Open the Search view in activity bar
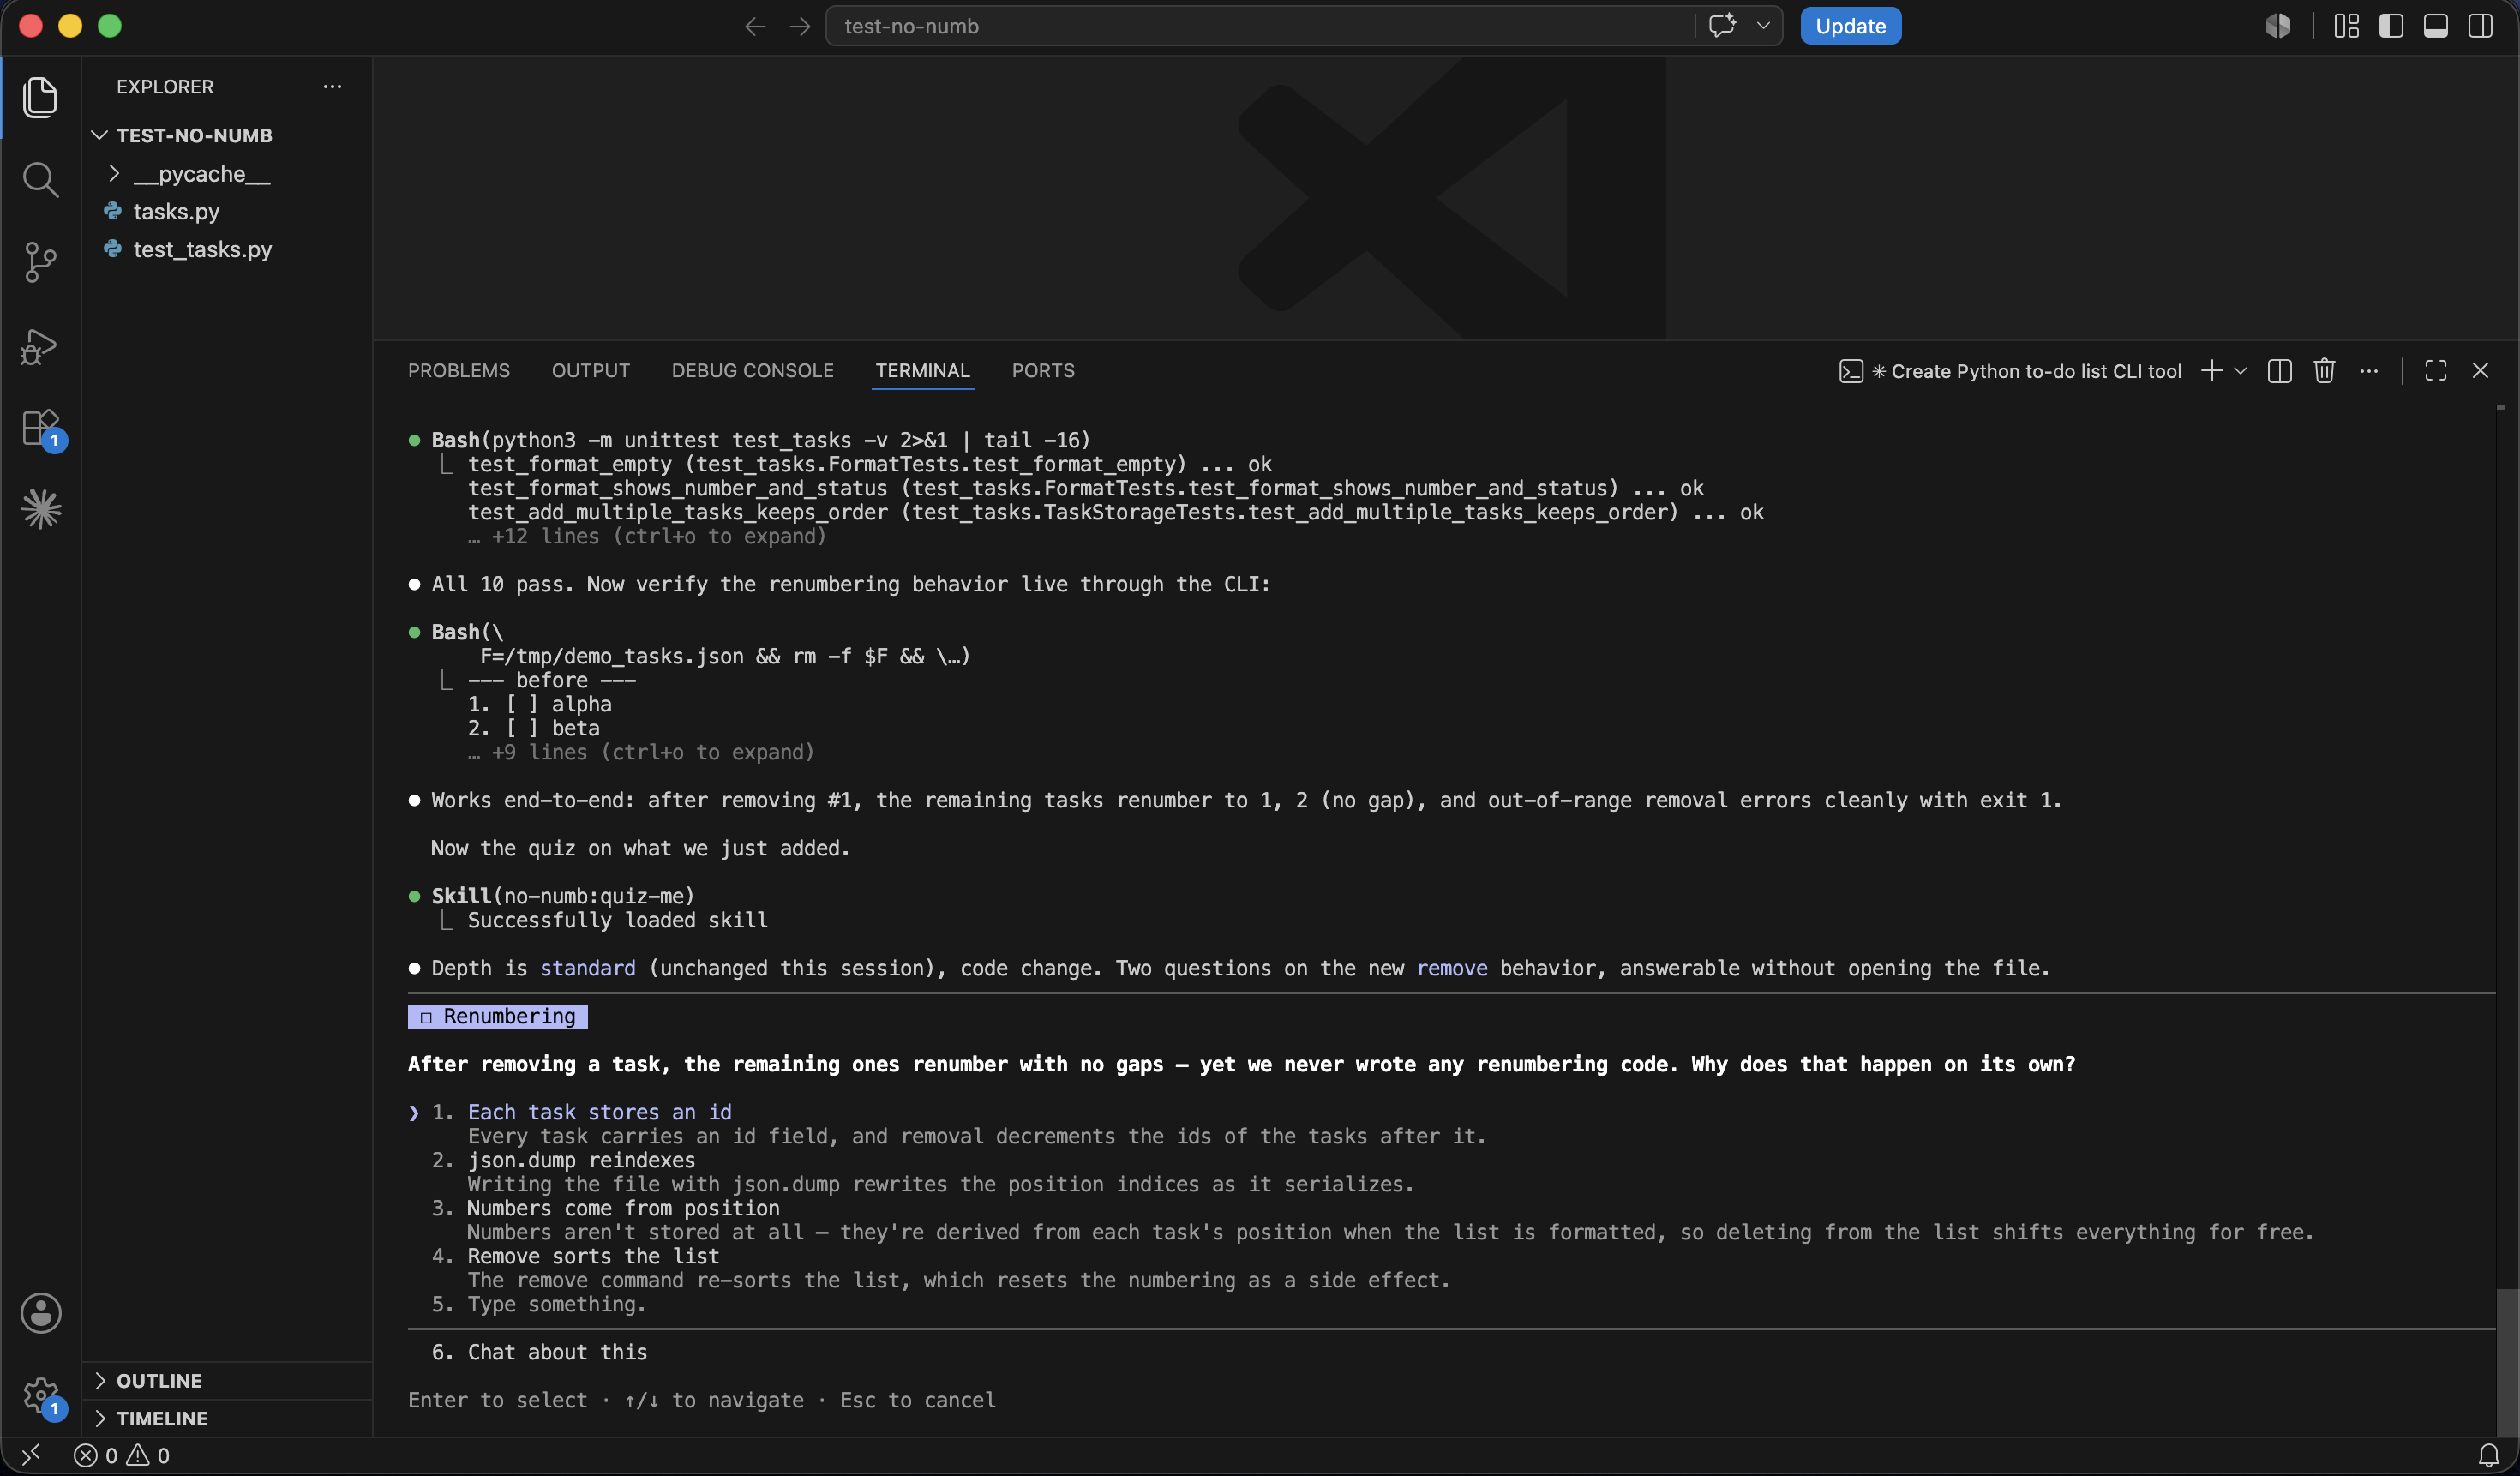The image size is (2520, 1476). 40,180
